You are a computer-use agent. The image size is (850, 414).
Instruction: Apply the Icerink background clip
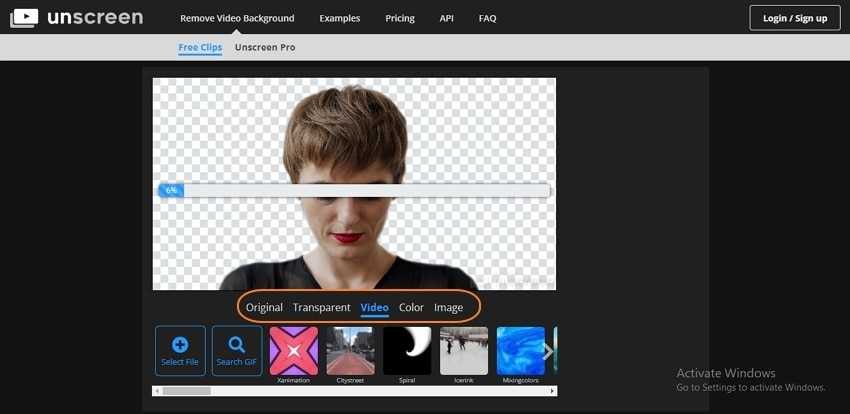(x=464, y=351)
